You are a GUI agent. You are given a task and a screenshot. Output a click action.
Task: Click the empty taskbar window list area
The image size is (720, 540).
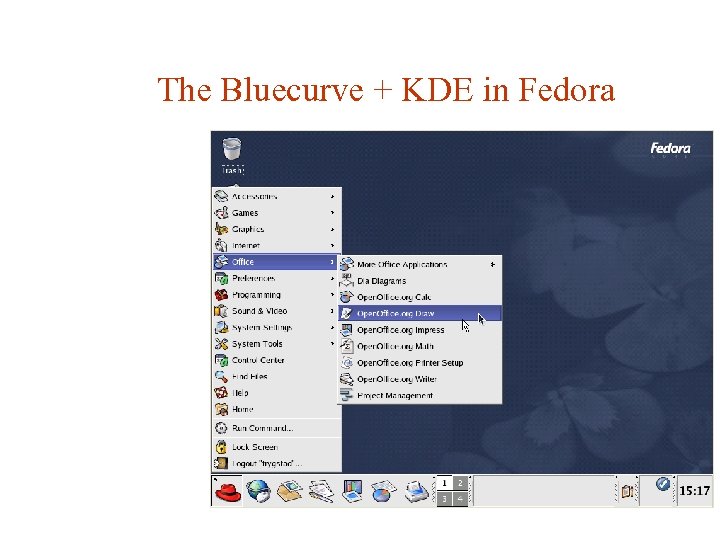pos(544,491)
